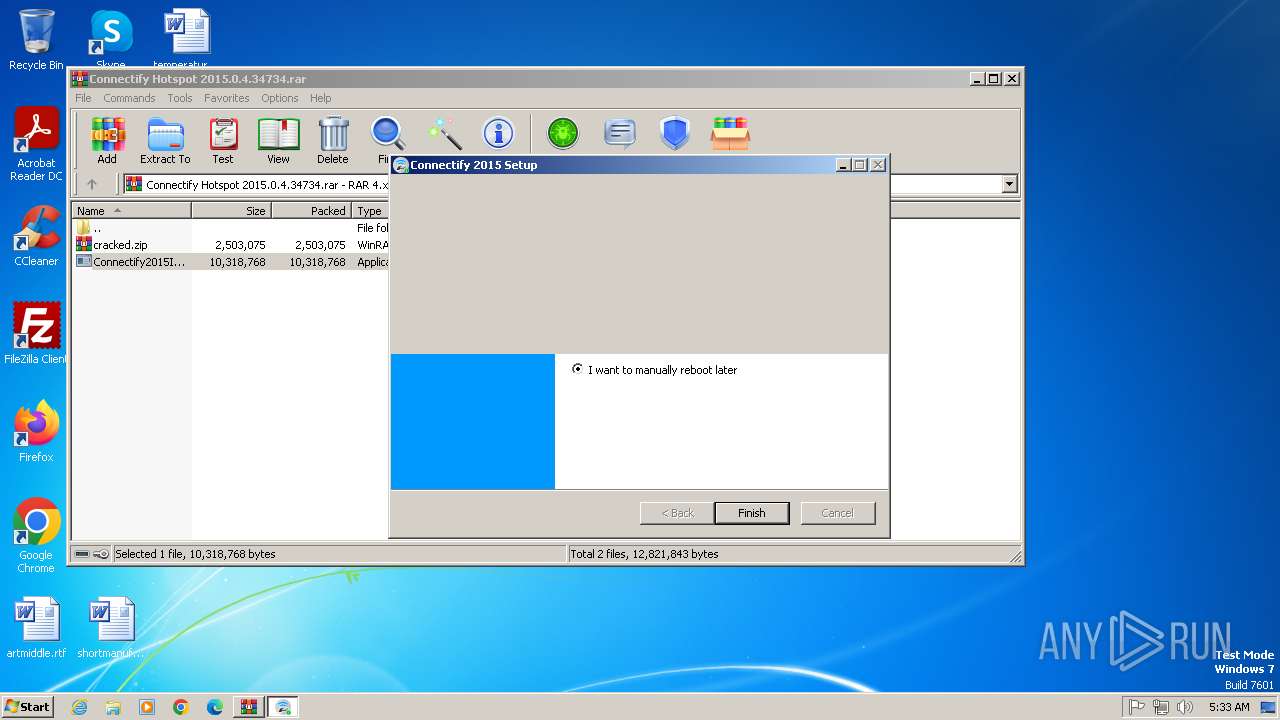Select the artmiddle.rtf desktop file
Screen dimensions: 1280x720
tap(36, 628)
